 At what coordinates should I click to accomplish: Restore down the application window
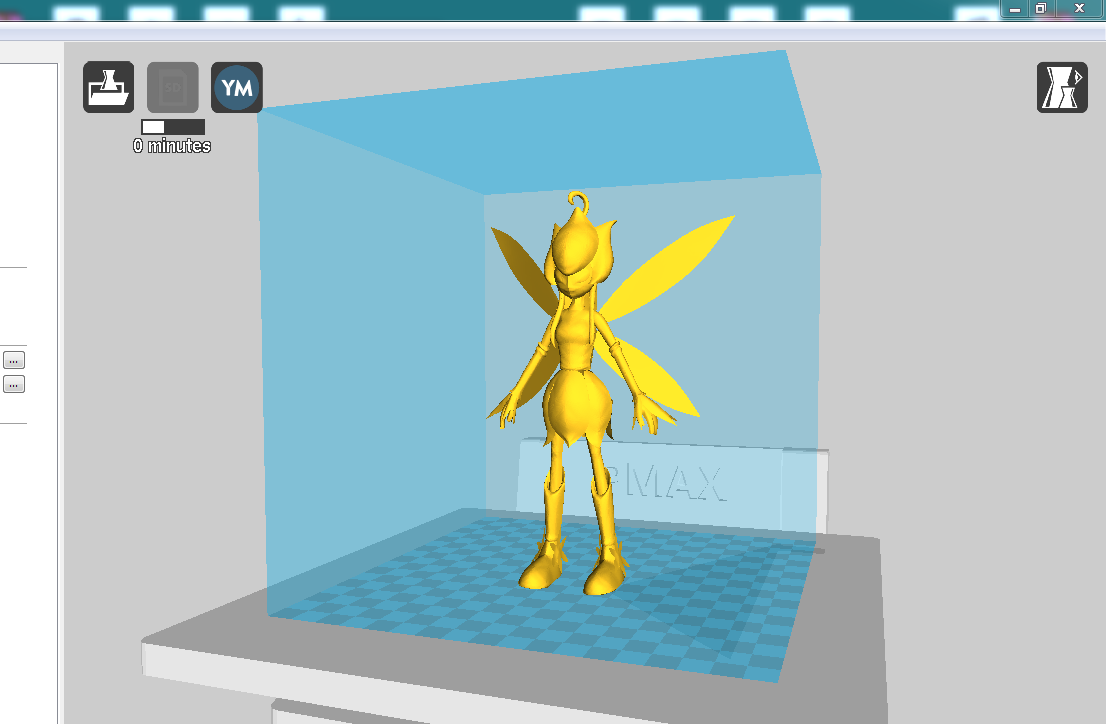(x=1042, y=8)
